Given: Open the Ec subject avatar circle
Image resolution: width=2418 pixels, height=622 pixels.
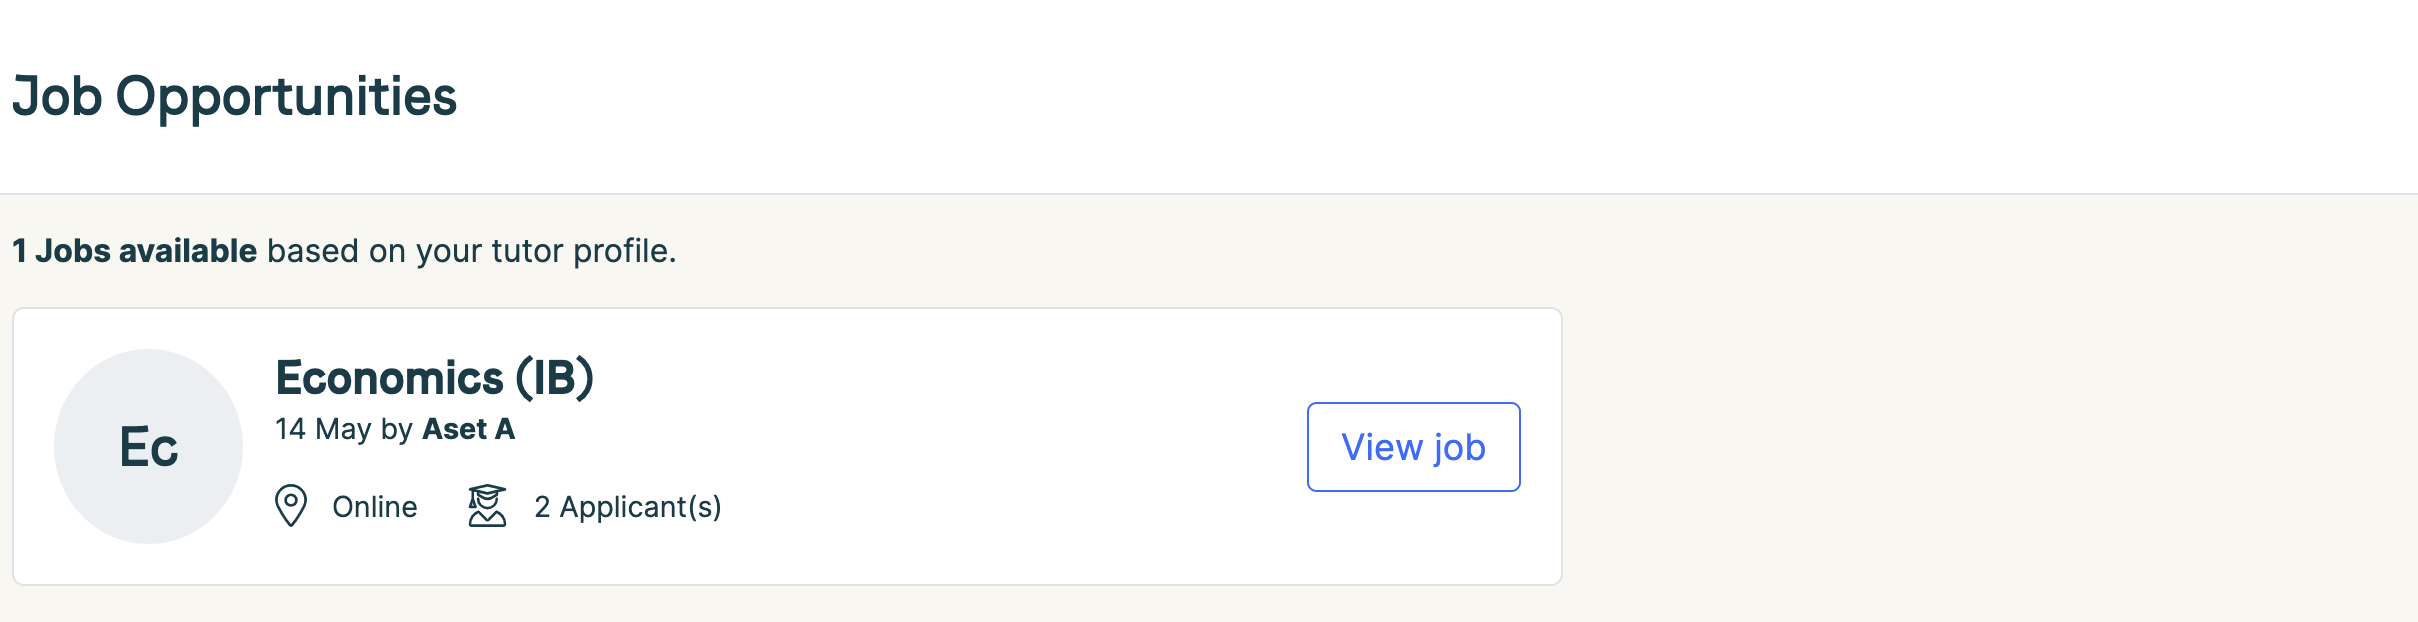Looking at the screenshot, I should (x=148, y=446).
